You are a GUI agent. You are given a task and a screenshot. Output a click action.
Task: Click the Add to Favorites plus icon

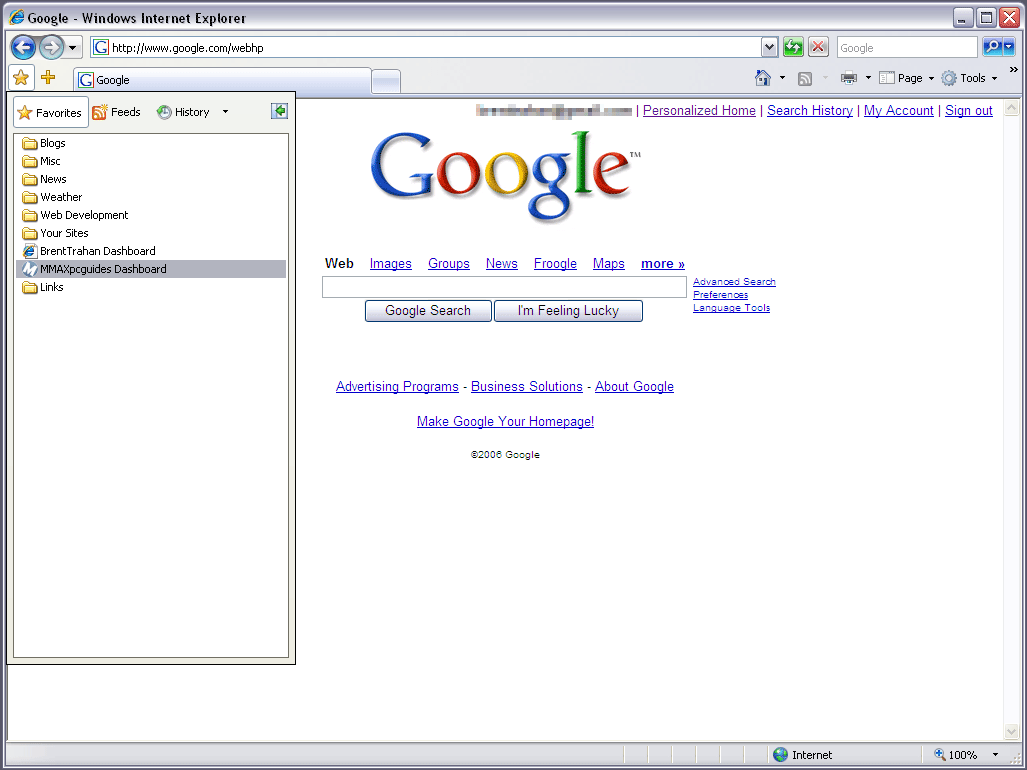(x=48, y=78)
